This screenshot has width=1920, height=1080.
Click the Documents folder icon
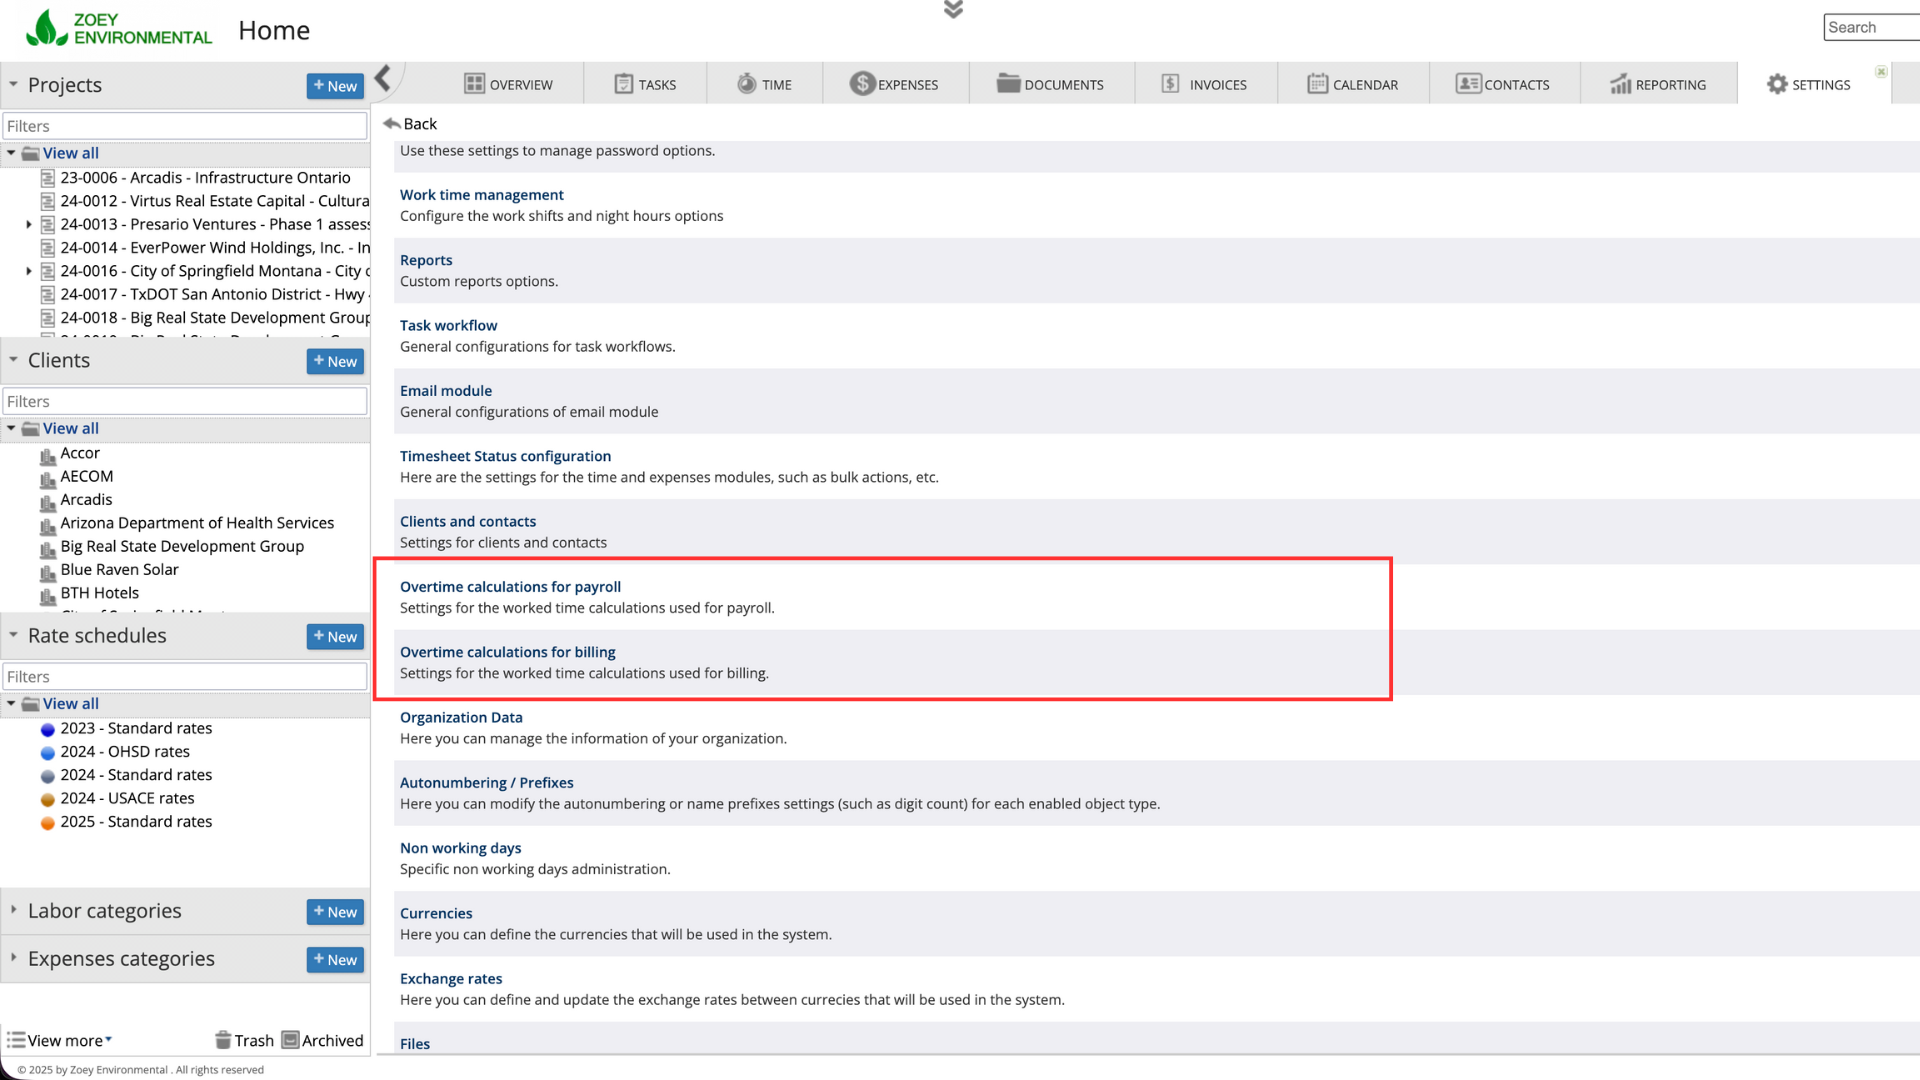(1008, 84)
